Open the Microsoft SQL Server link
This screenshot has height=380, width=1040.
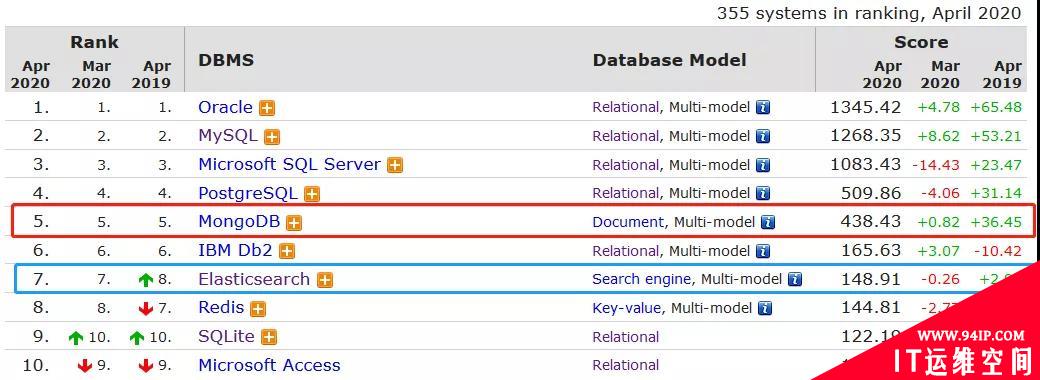point(290,164)
